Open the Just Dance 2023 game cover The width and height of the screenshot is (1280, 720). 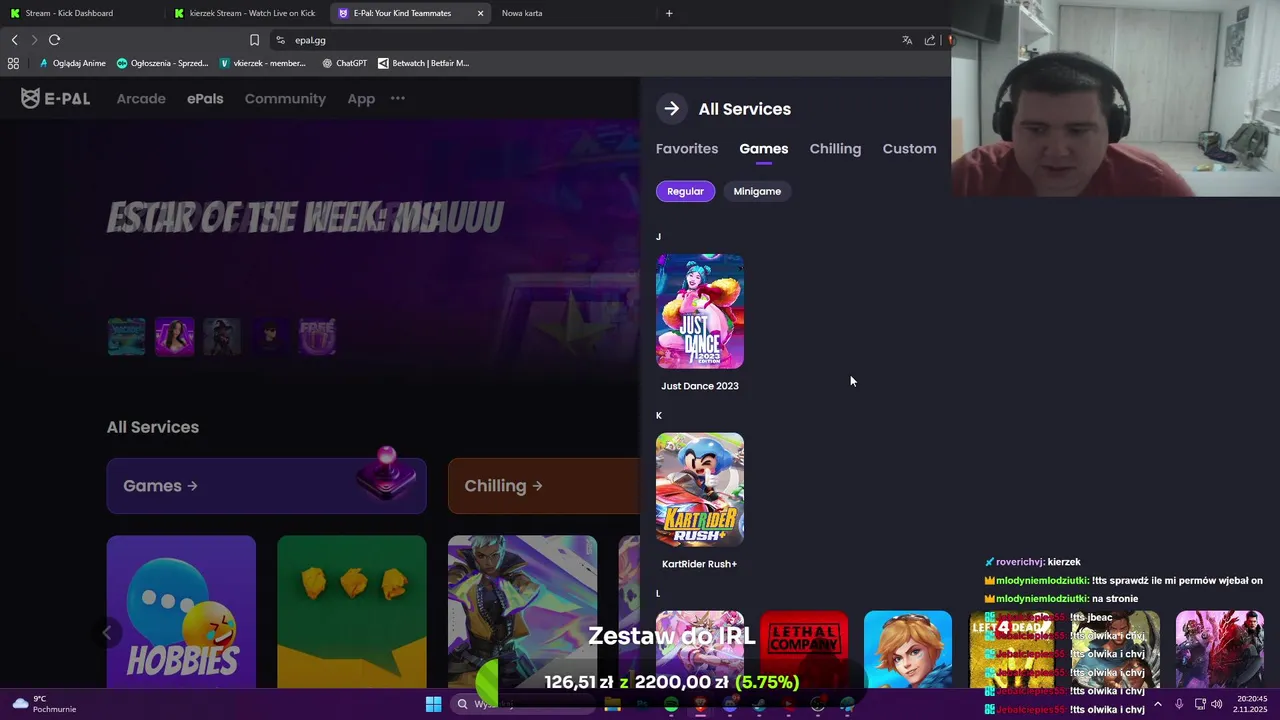pyautogui.click(x=700, y=311)
